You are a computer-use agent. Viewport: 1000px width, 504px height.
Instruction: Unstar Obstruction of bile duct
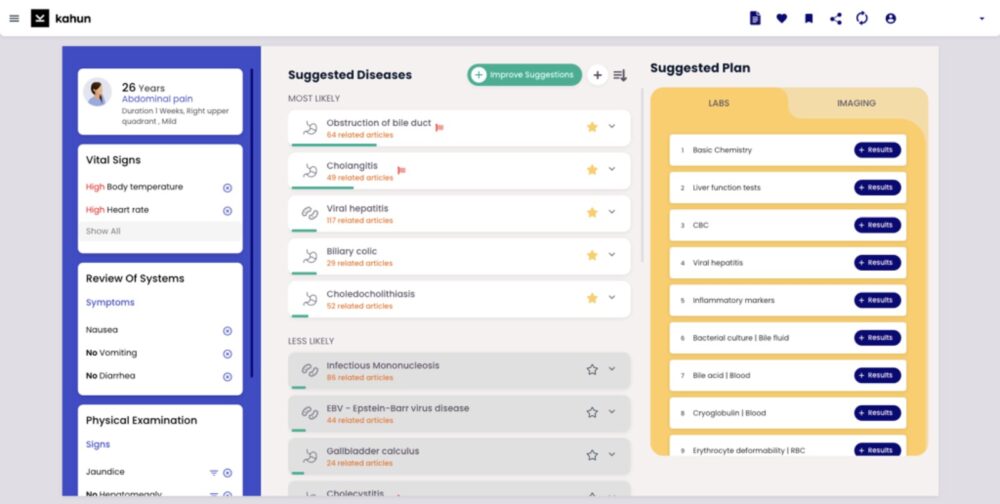click(592, 127)
